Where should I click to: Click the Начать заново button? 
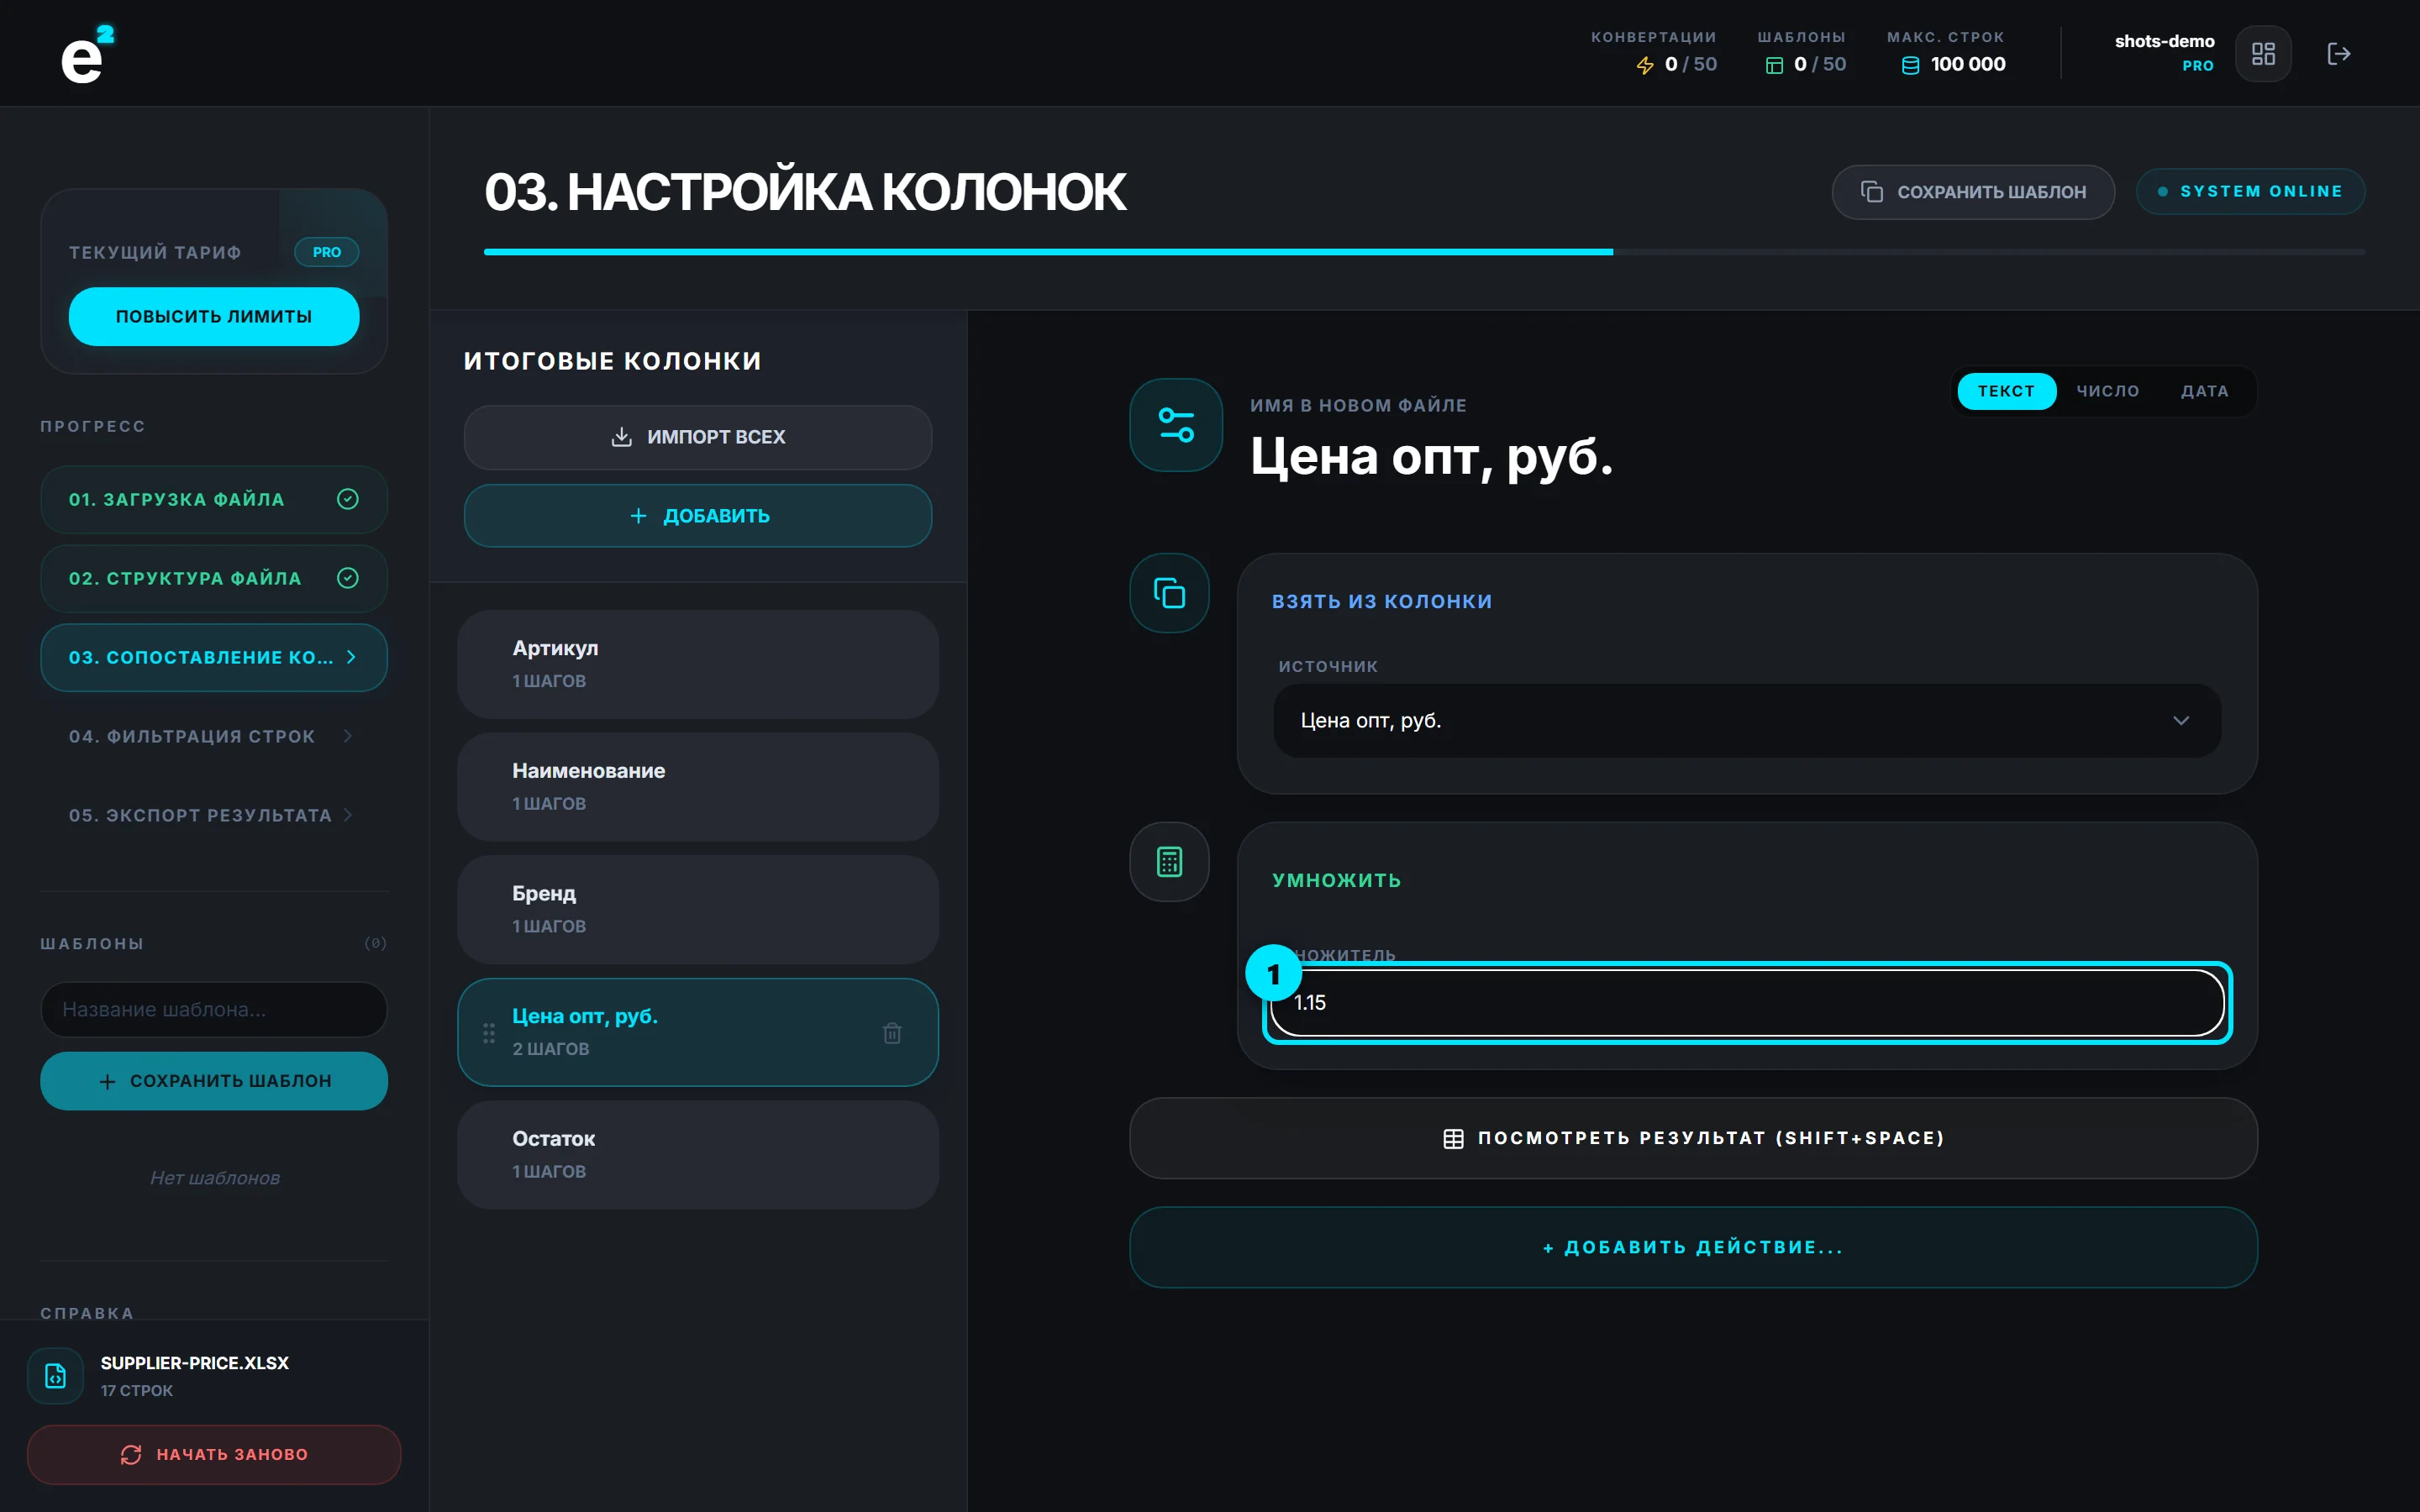coord(214,1454)
